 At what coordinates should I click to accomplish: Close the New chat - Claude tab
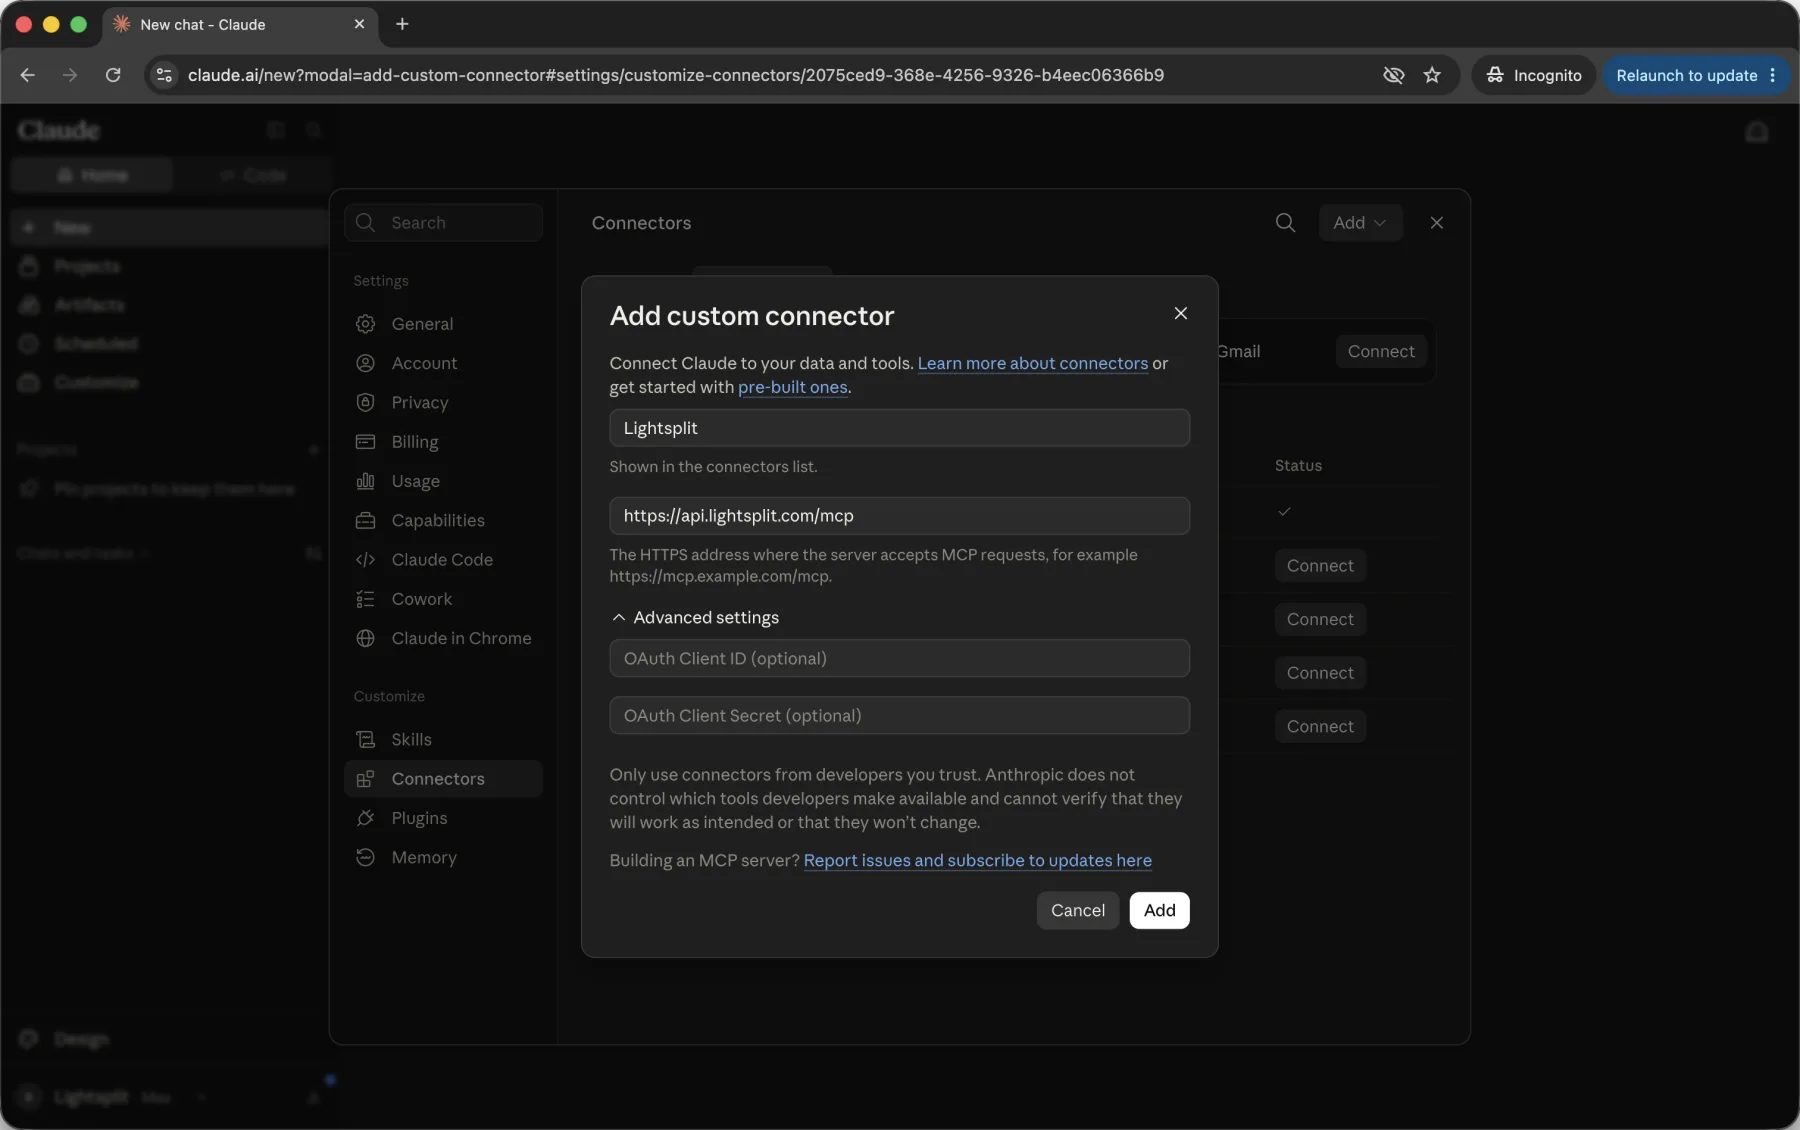[x=359, y=24]
